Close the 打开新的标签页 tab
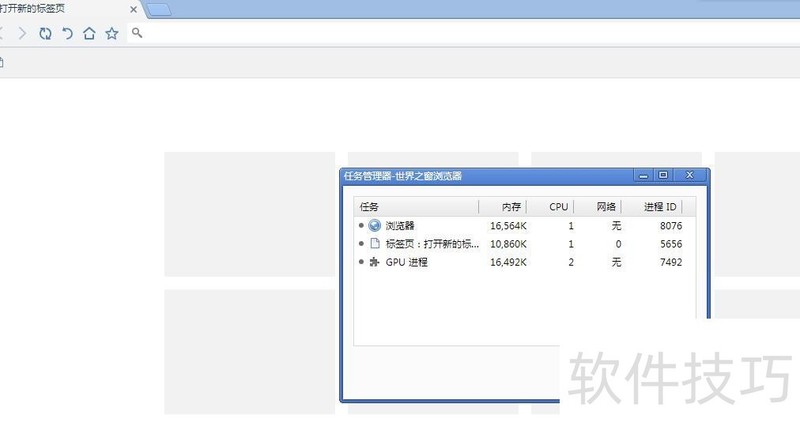 134,10
